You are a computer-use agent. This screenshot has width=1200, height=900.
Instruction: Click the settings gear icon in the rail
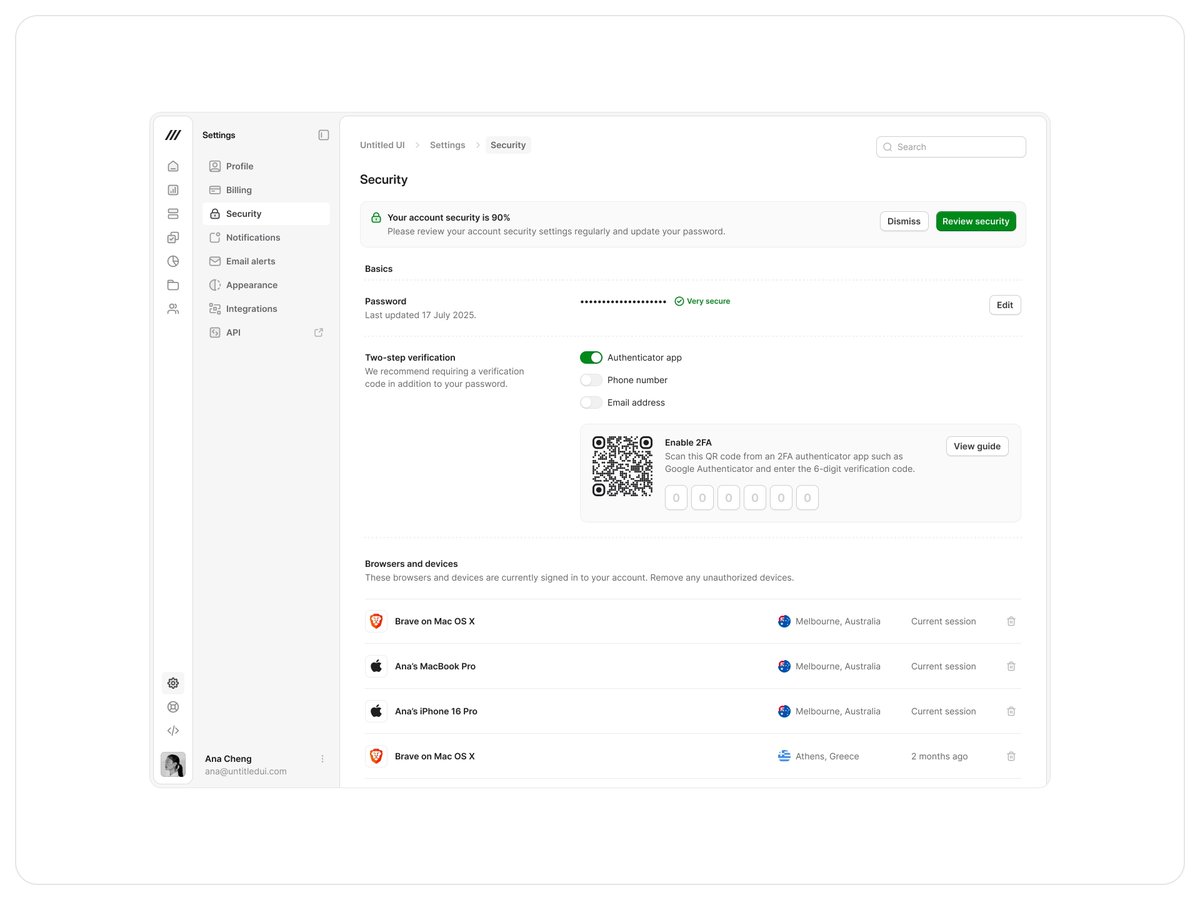[173, 683]
